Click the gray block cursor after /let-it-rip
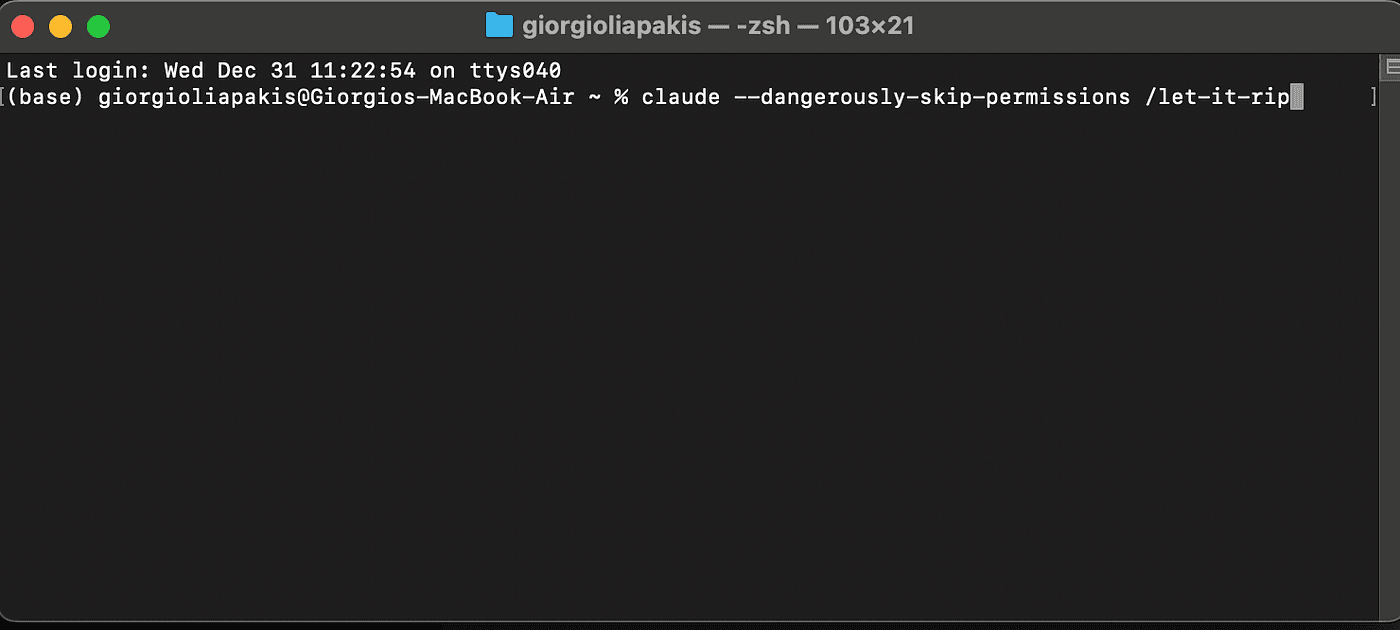1400x630 pixels. (x=1297, y=97)
